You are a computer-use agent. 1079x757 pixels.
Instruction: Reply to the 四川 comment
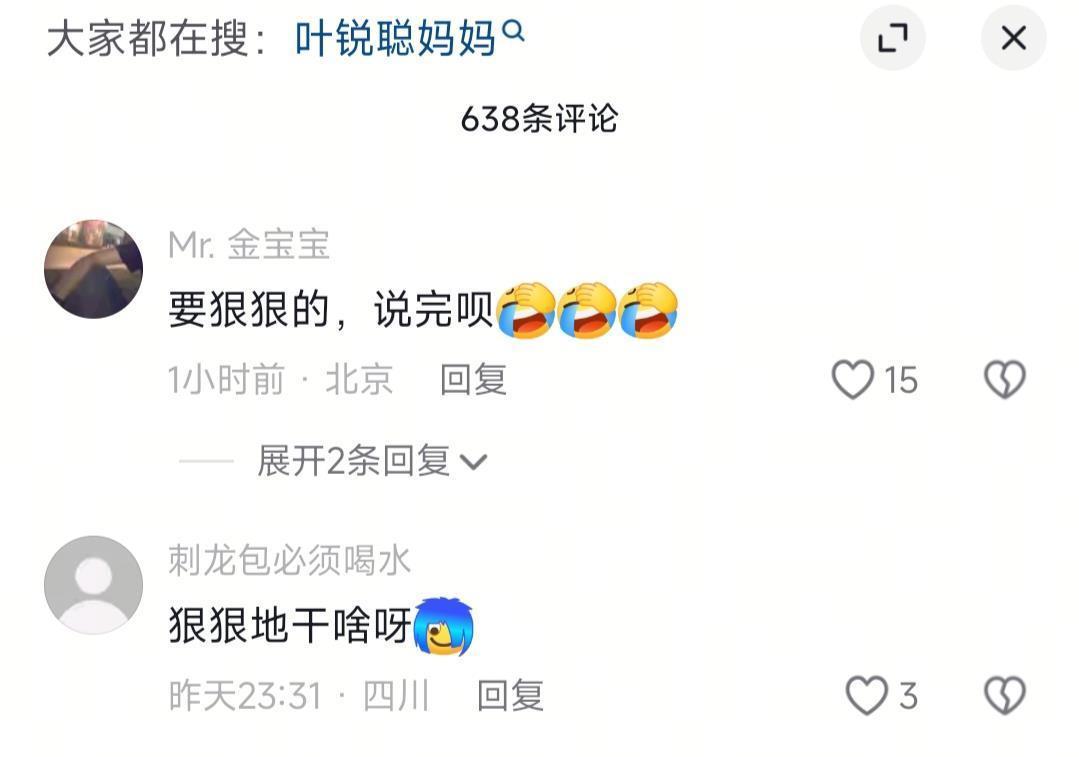[510, 696]
